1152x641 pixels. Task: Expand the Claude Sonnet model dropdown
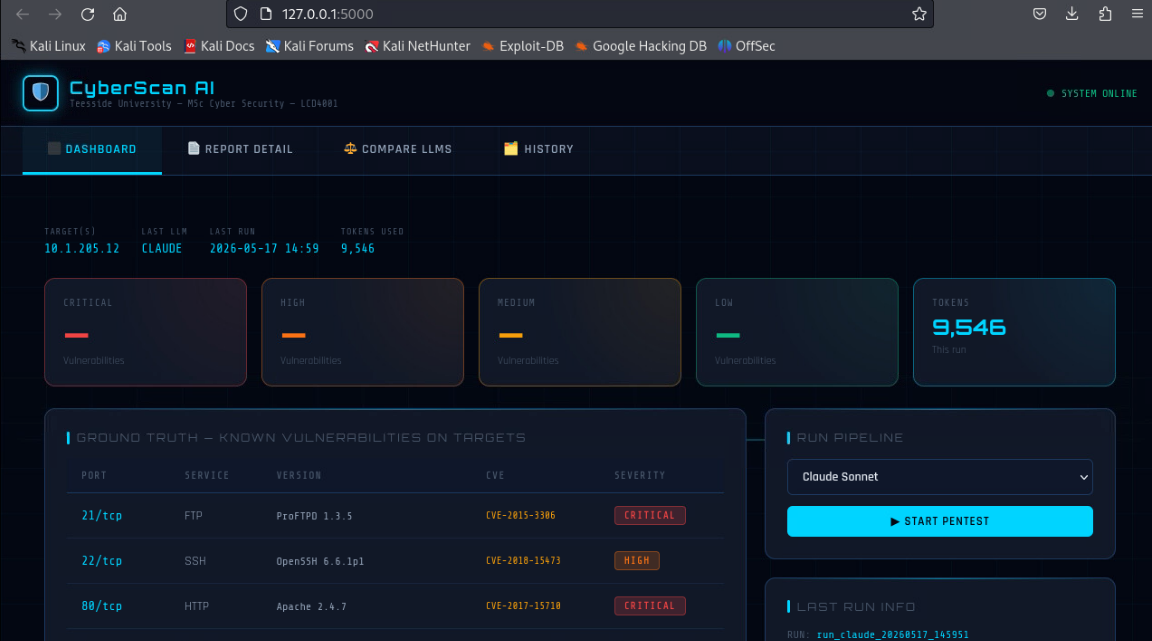(x=940, y=477)
